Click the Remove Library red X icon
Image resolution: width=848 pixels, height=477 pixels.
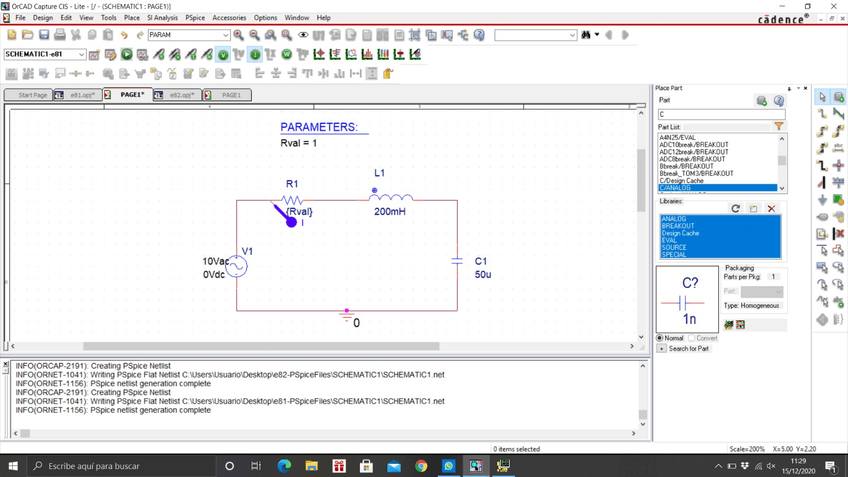(771, 208)
